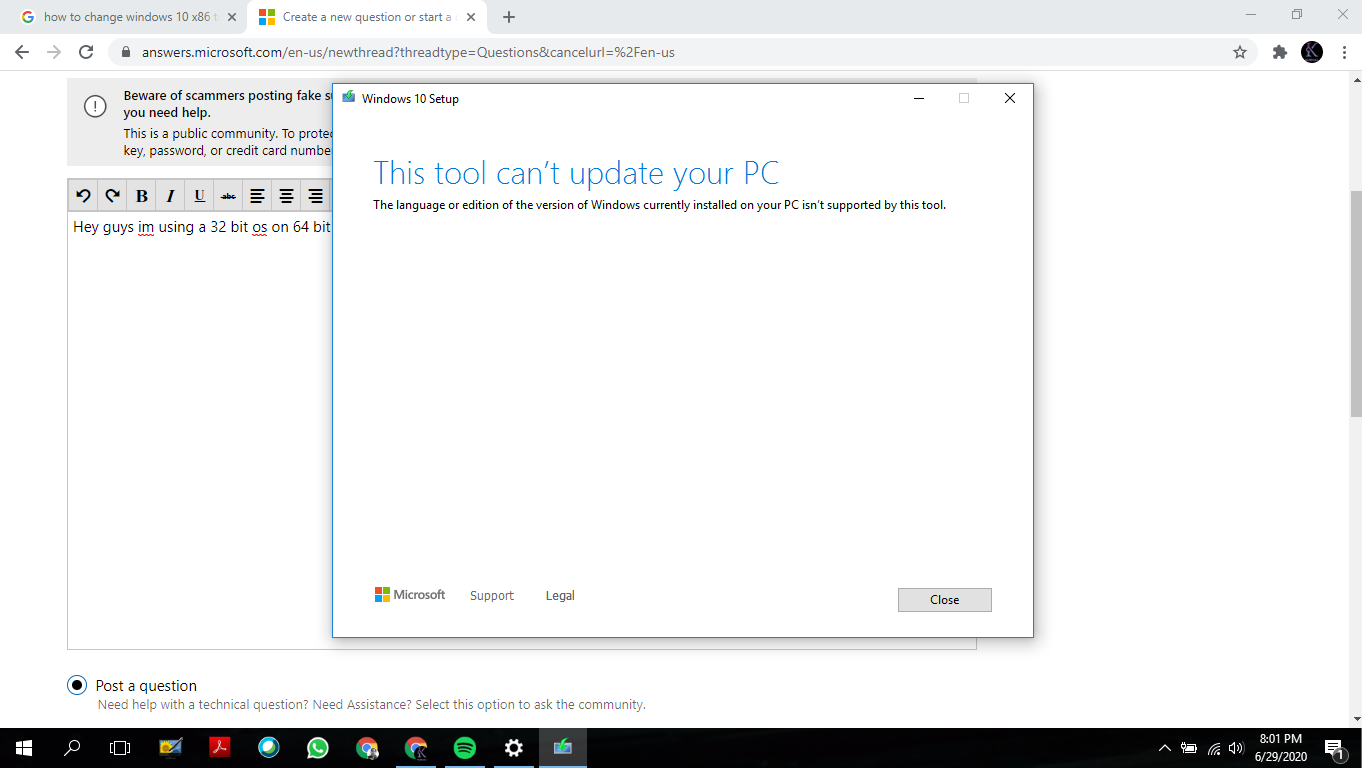The height and width of the screenshot is (768, 1362).
Task: Open the Legal link in Setup dialog
Action: pos(560,595)
